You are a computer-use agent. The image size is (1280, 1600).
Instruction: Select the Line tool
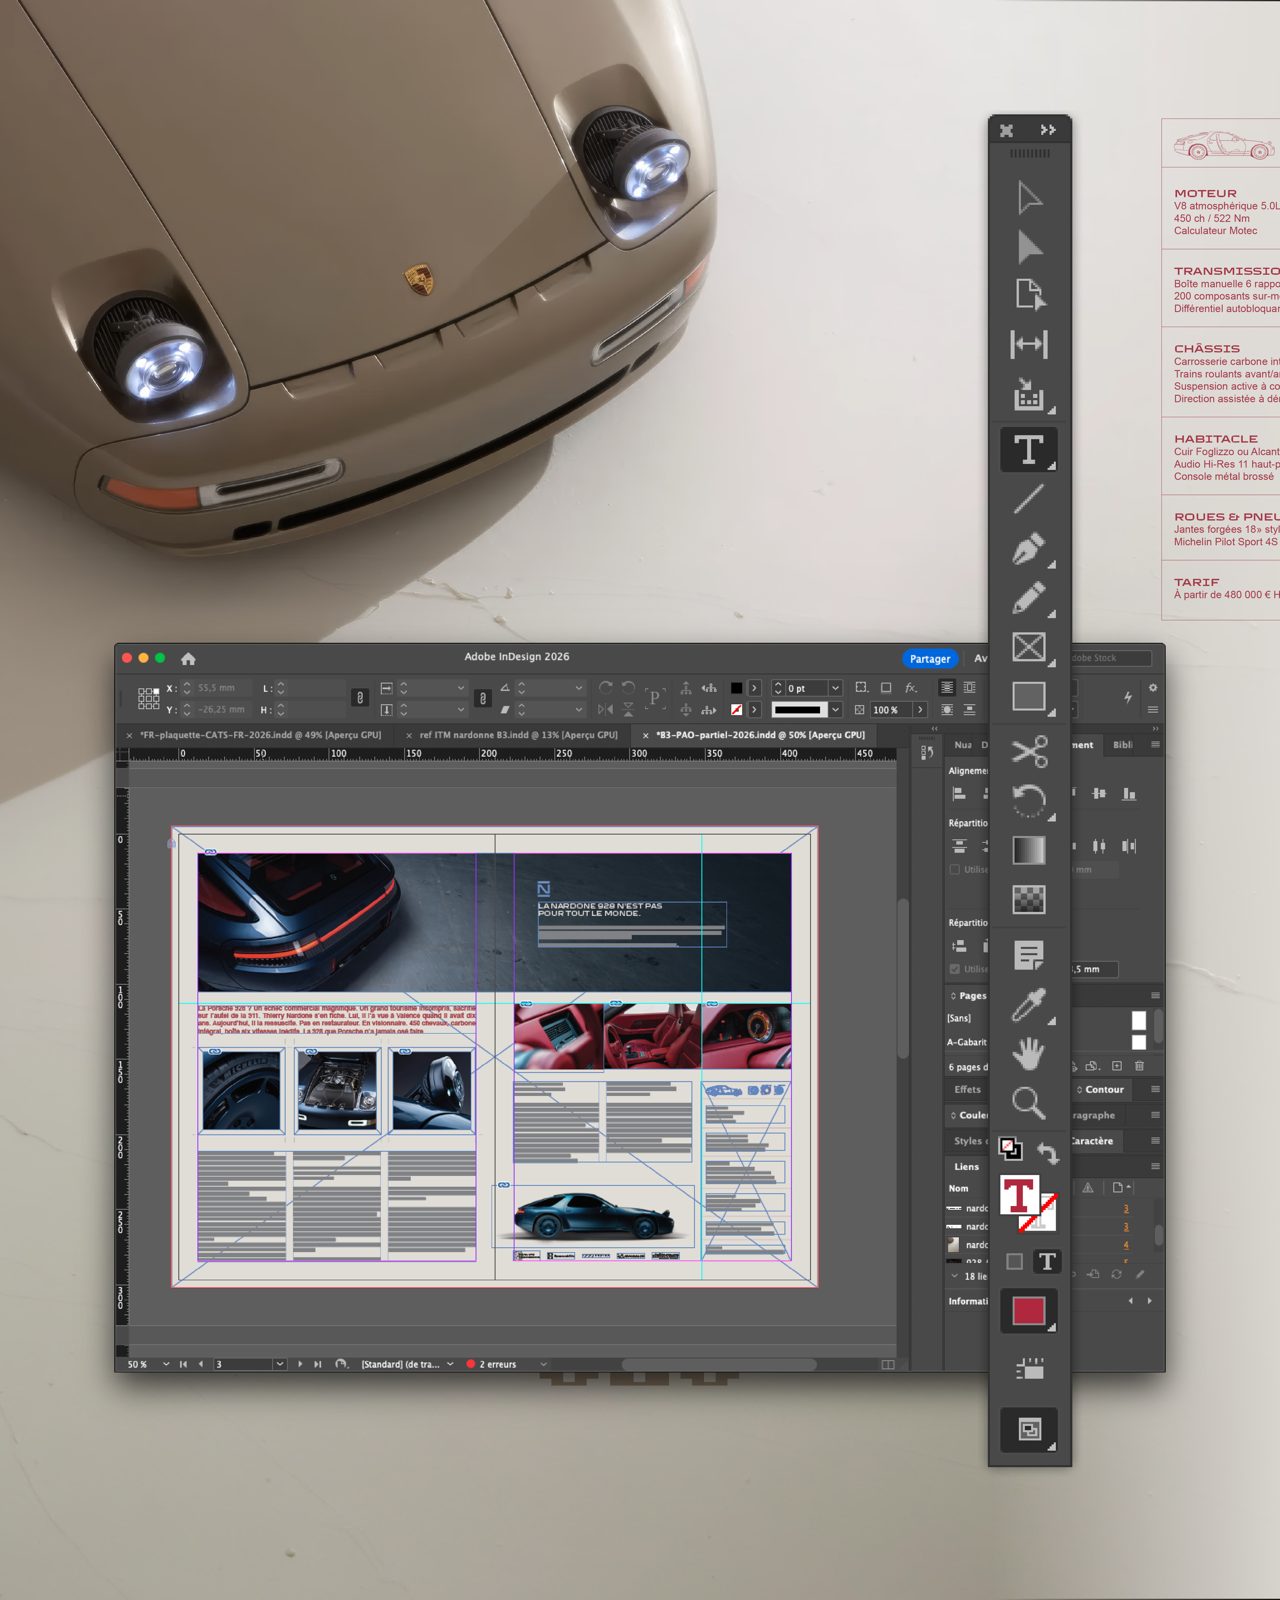1029,498
